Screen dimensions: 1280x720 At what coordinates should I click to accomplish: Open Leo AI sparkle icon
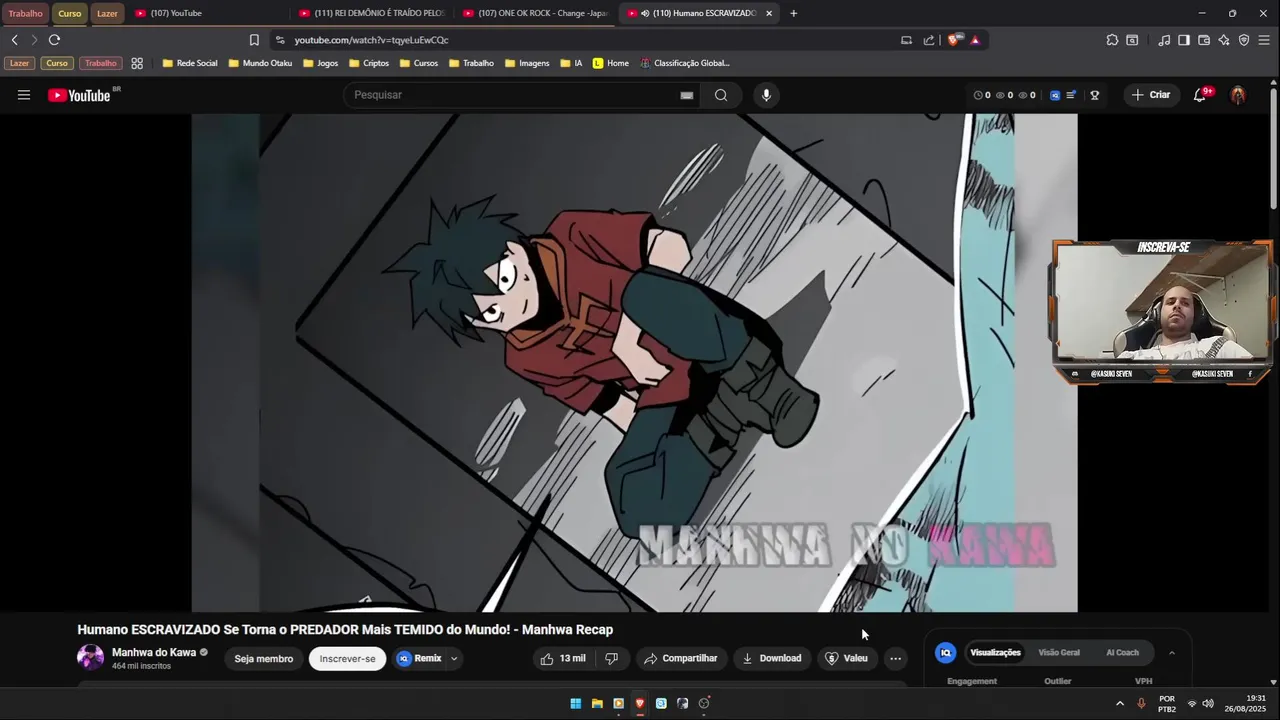pyautogui.click(x=1224, y=40)
